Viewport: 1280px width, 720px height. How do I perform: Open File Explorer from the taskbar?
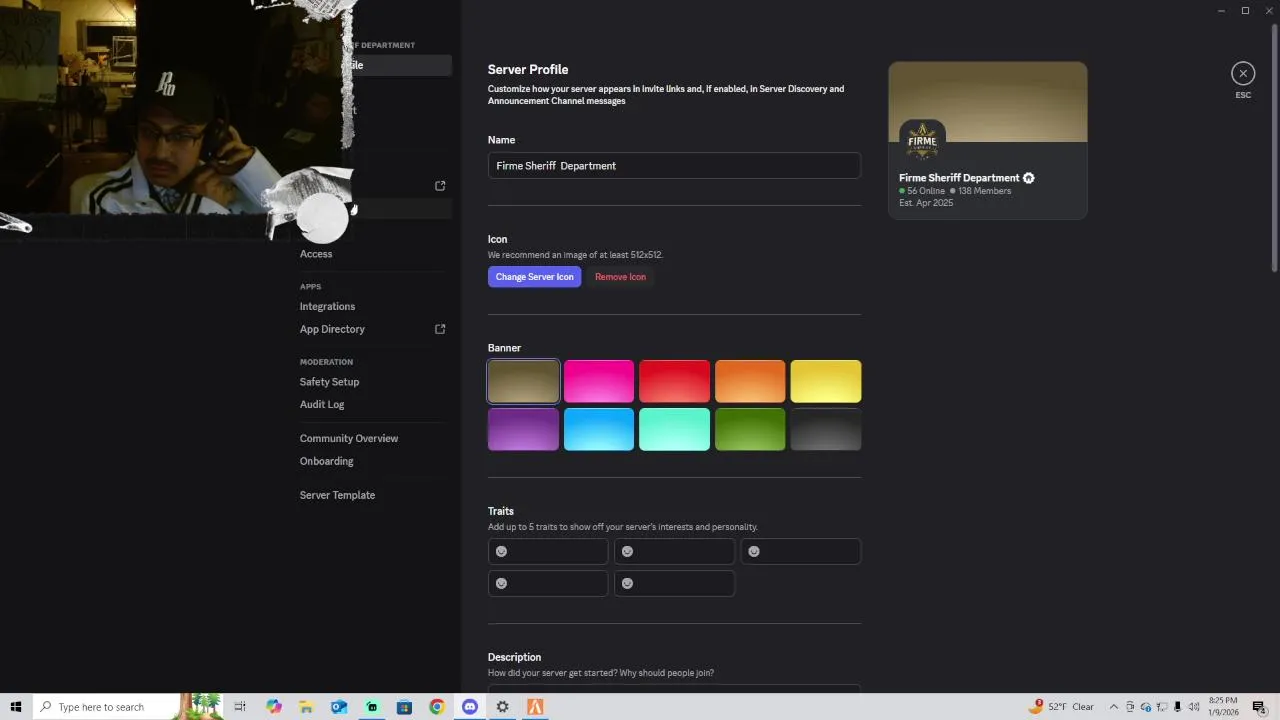coord(306,707)
